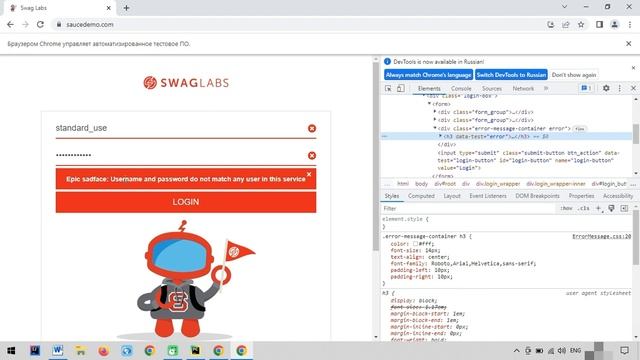
Task: Click Always match Chrome's language
Action: 428,75
